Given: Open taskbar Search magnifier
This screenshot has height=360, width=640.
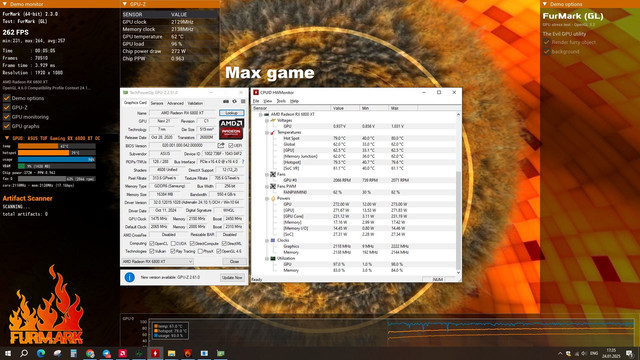Looking at the screenshot, I should click(24, 353).
